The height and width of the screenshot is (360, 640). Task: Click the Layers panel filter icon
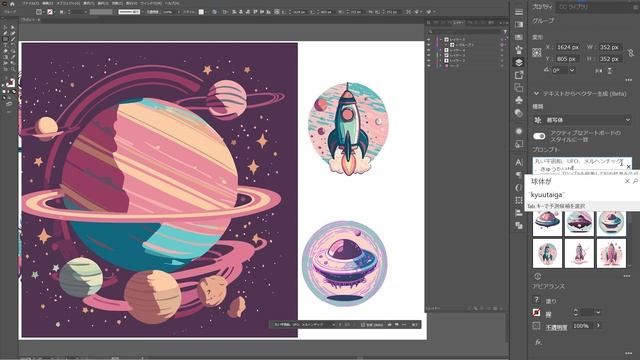click(505, 31)
